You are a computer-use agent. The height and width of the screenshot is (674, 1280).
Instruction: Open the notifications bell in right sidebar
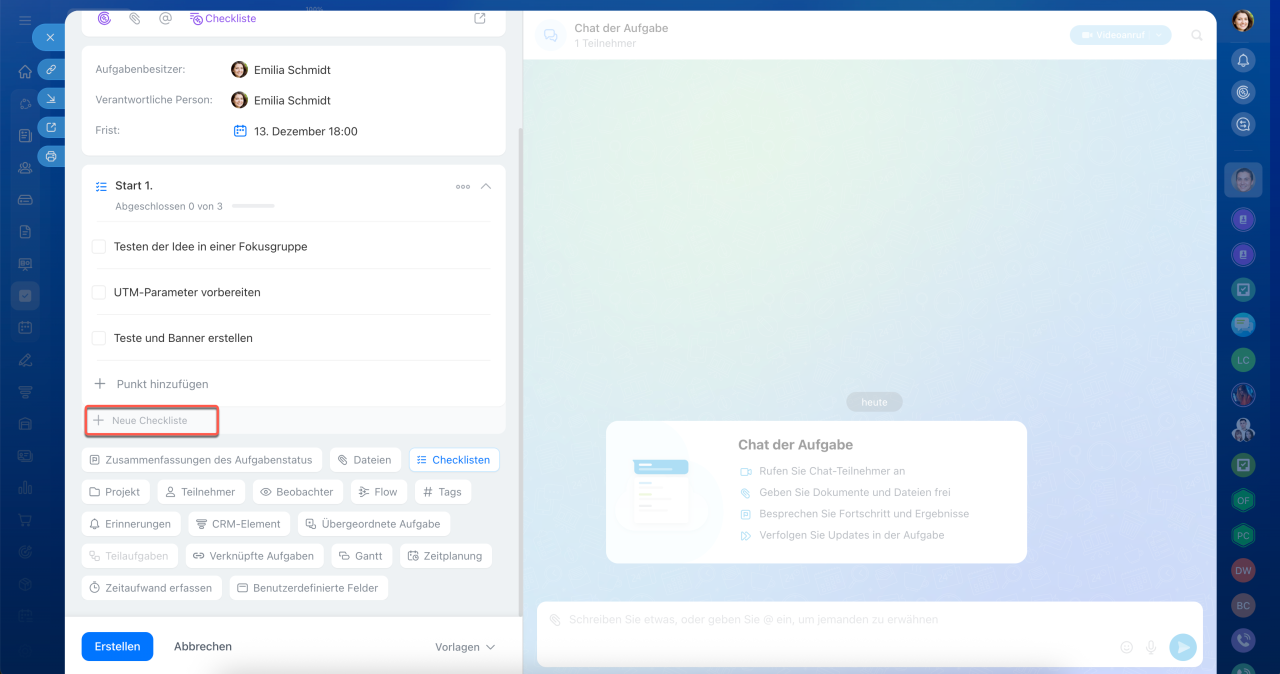tap(1243, 61)
